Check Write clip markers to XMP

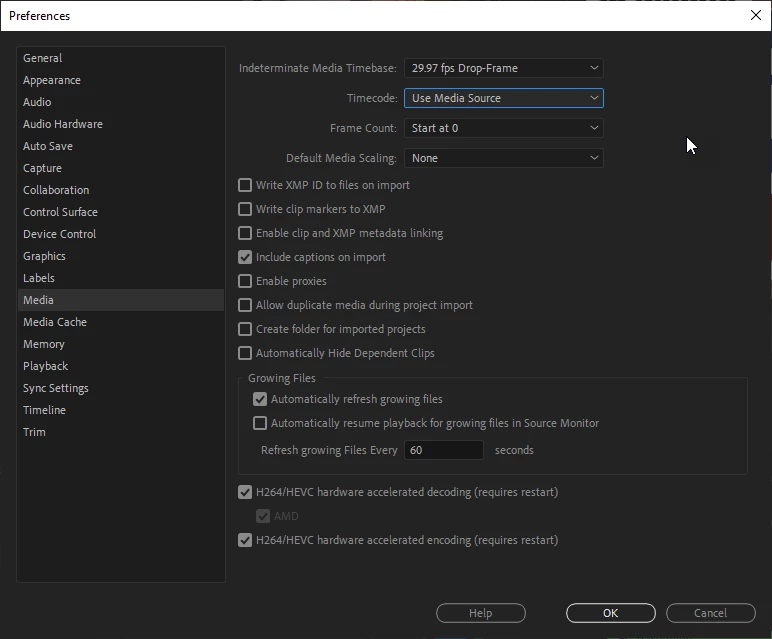245,209
